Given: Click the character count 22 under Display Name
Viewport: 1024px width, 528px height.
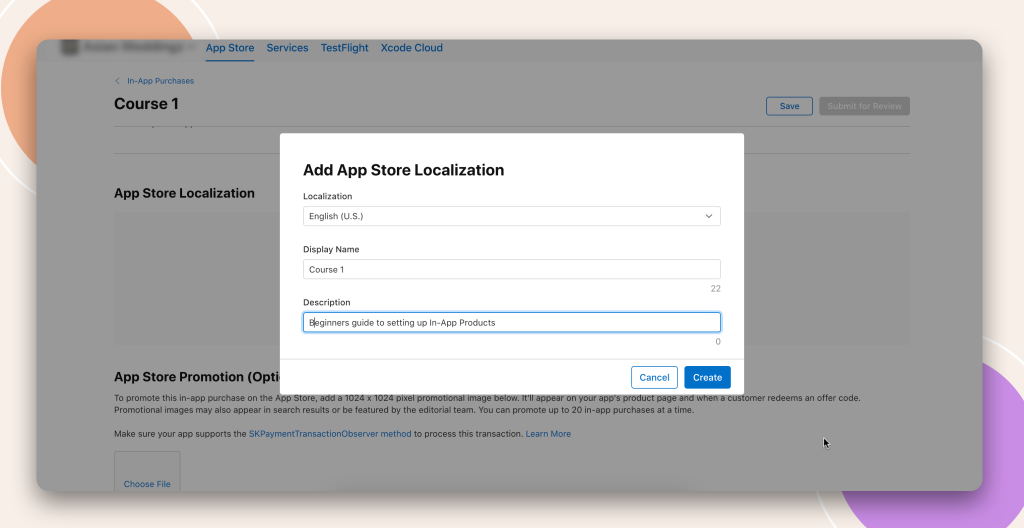Looking at the screenshot, I should coord(715,289).
